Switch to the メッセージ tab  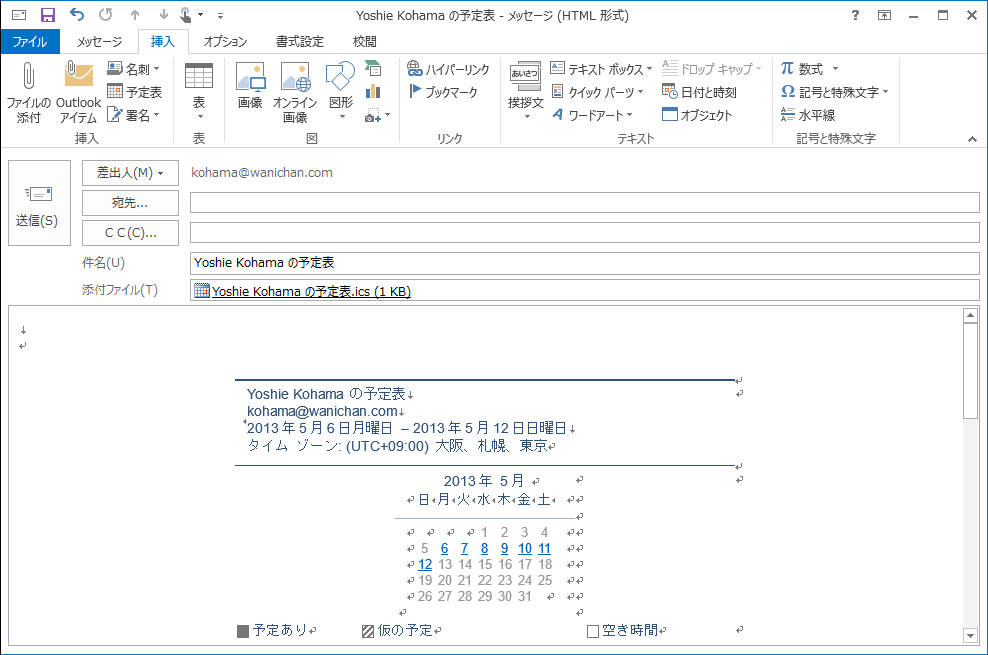(x=99, y=42)
